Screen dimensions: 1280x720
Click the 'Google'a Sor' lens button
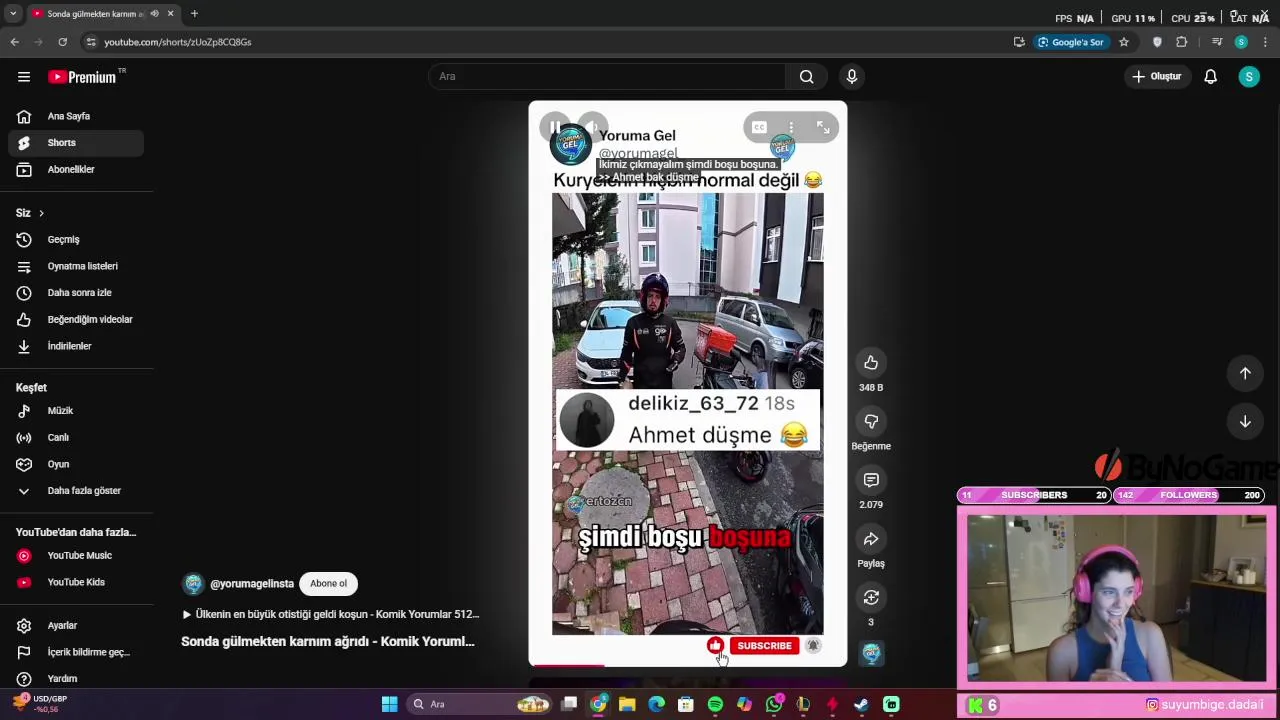pyautogui.click(x=1070, y=42)
